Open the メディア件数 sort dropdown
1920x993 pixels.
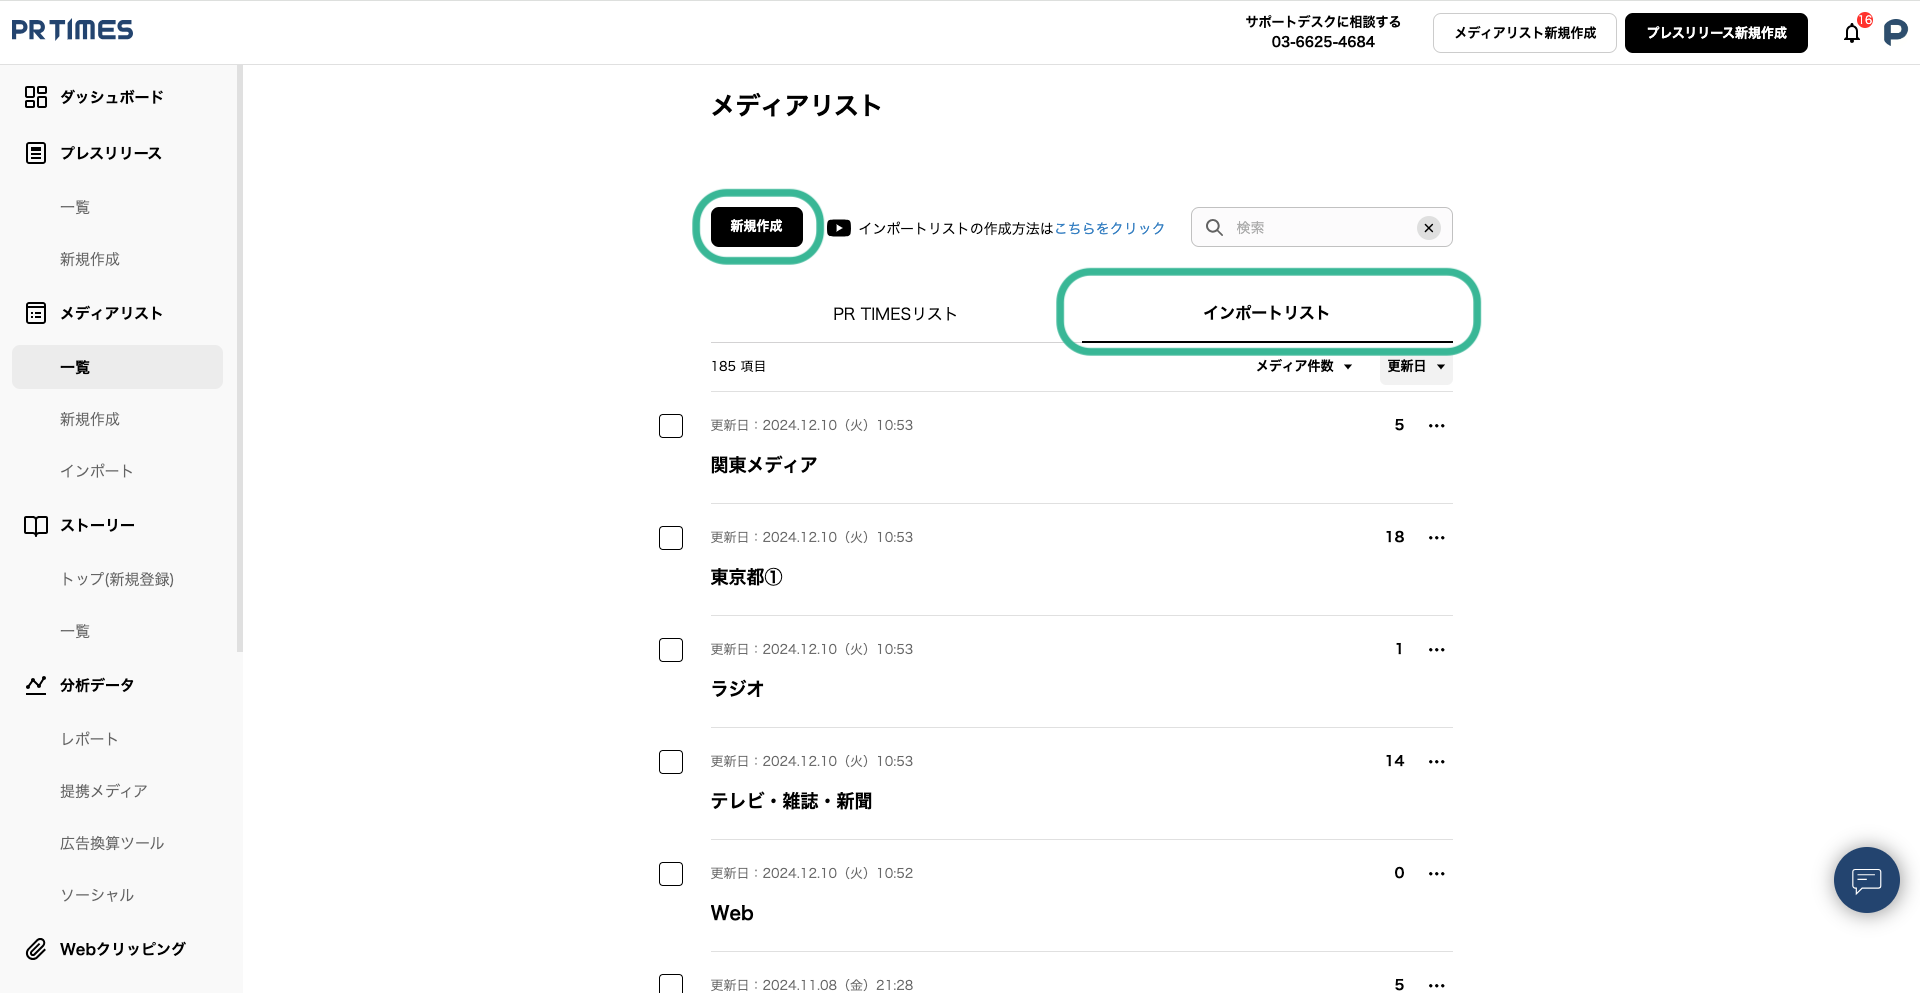pos(1304,367)
